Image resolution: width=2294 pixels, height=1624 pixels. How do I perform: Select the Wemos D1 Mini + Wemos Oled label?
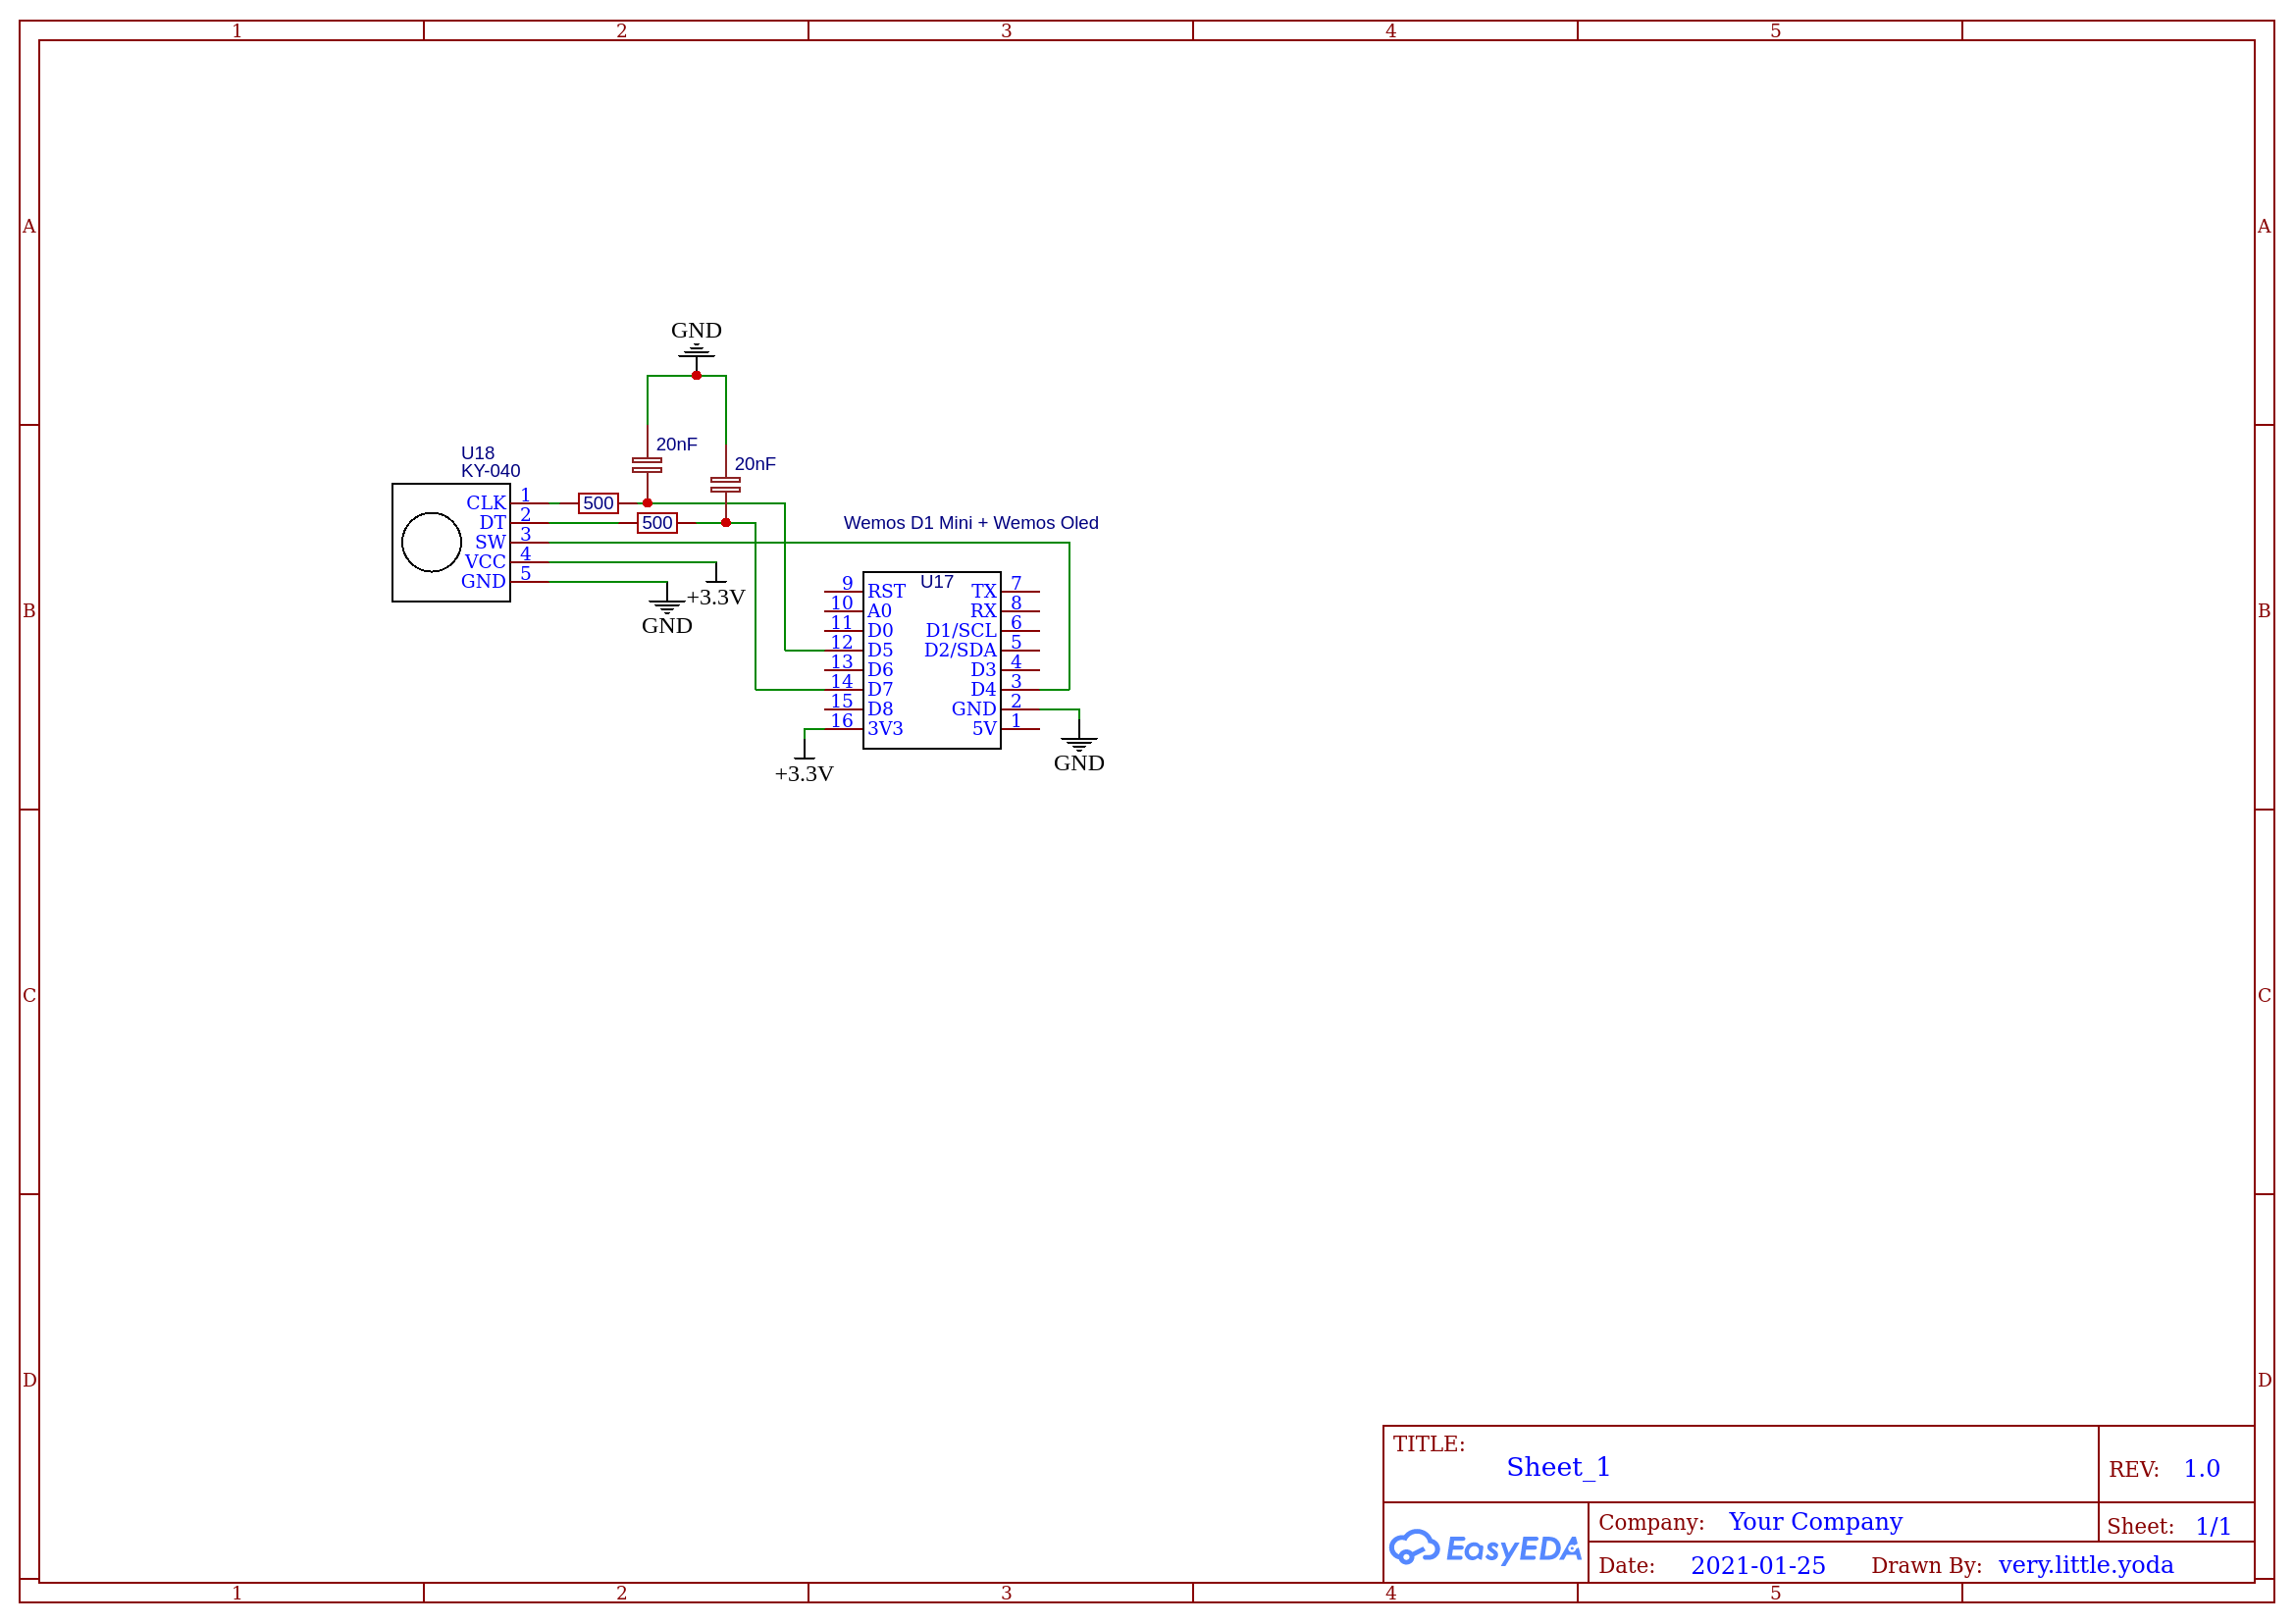coord(970,523)
